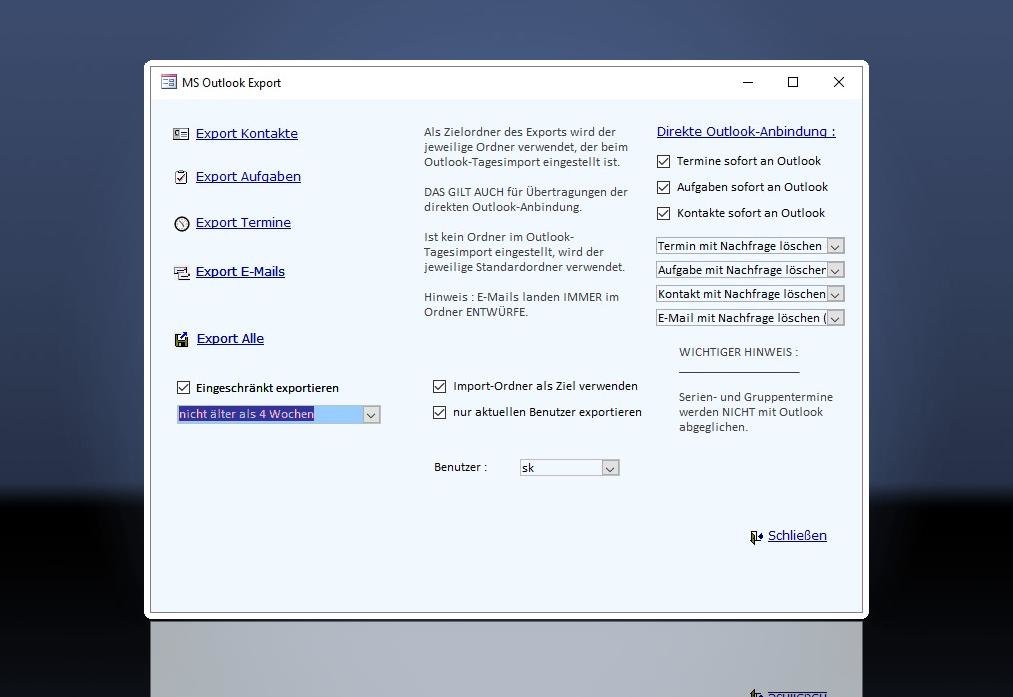This screenshot has width=1013, height=697.
Task: Uncheck nur aktuellen Benutzer exportieren
Action: click(439, 412)
